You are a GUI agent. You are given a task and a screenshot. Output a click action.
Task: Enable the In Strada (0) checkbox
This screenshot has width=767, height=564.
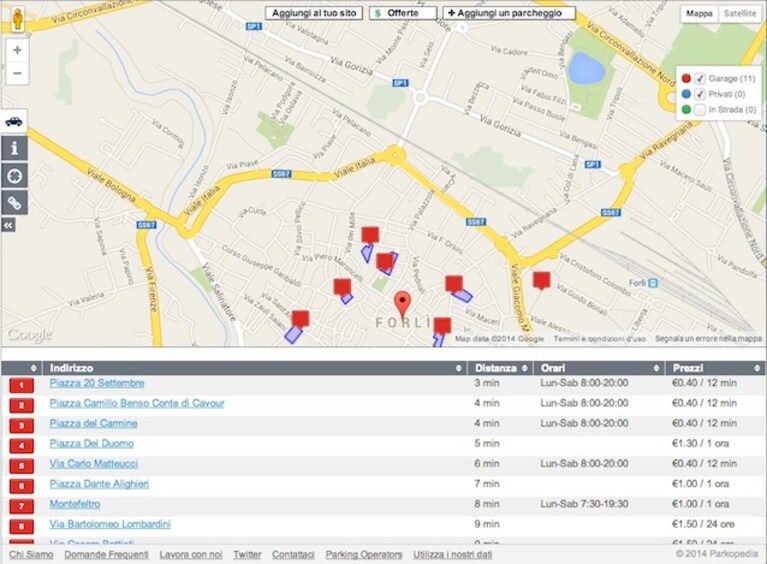coord(700,110)
